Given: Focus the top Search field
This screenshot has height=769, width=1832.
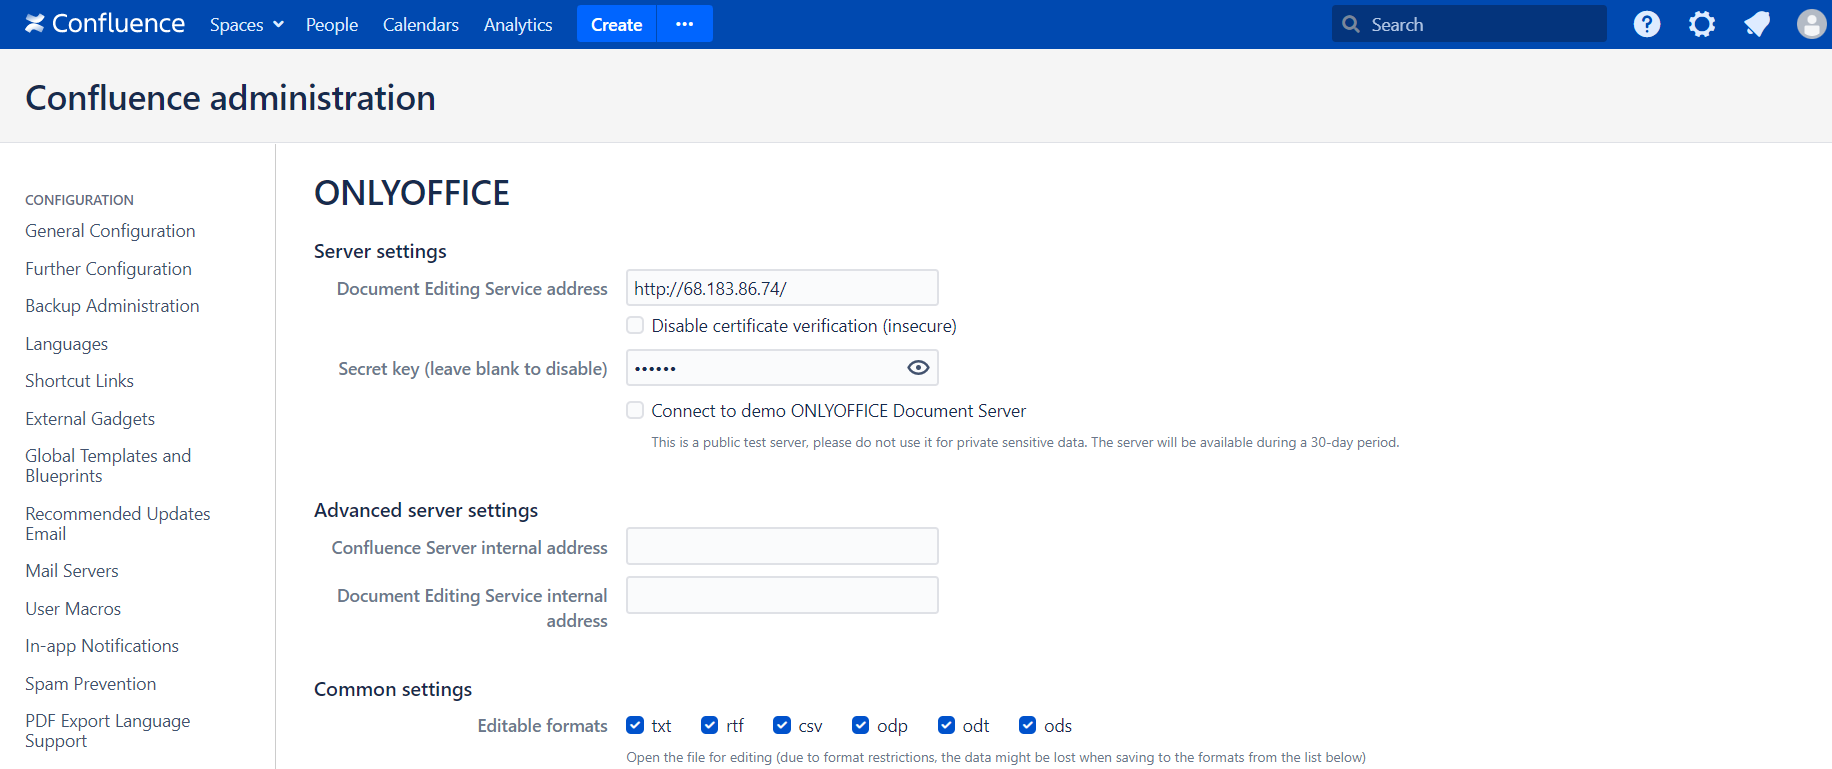Looking at the screenshot, I should click(x=1469, y=24).
